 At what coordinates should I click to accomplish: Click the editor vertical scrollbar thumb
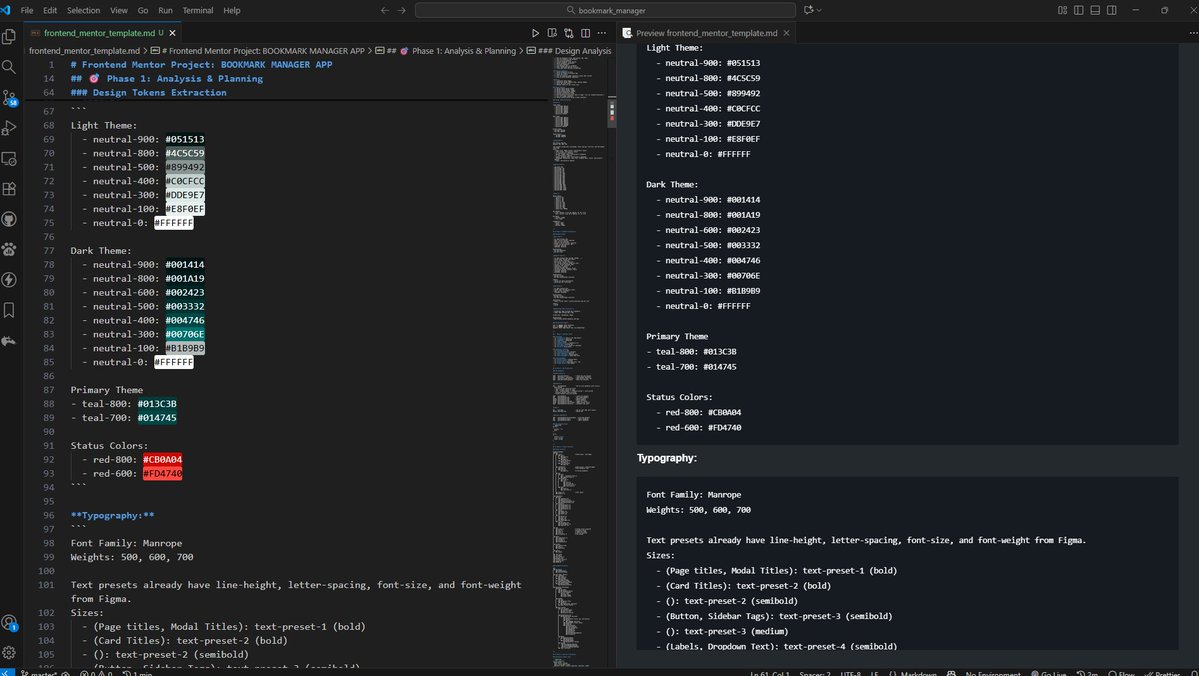tap(612, 112)
